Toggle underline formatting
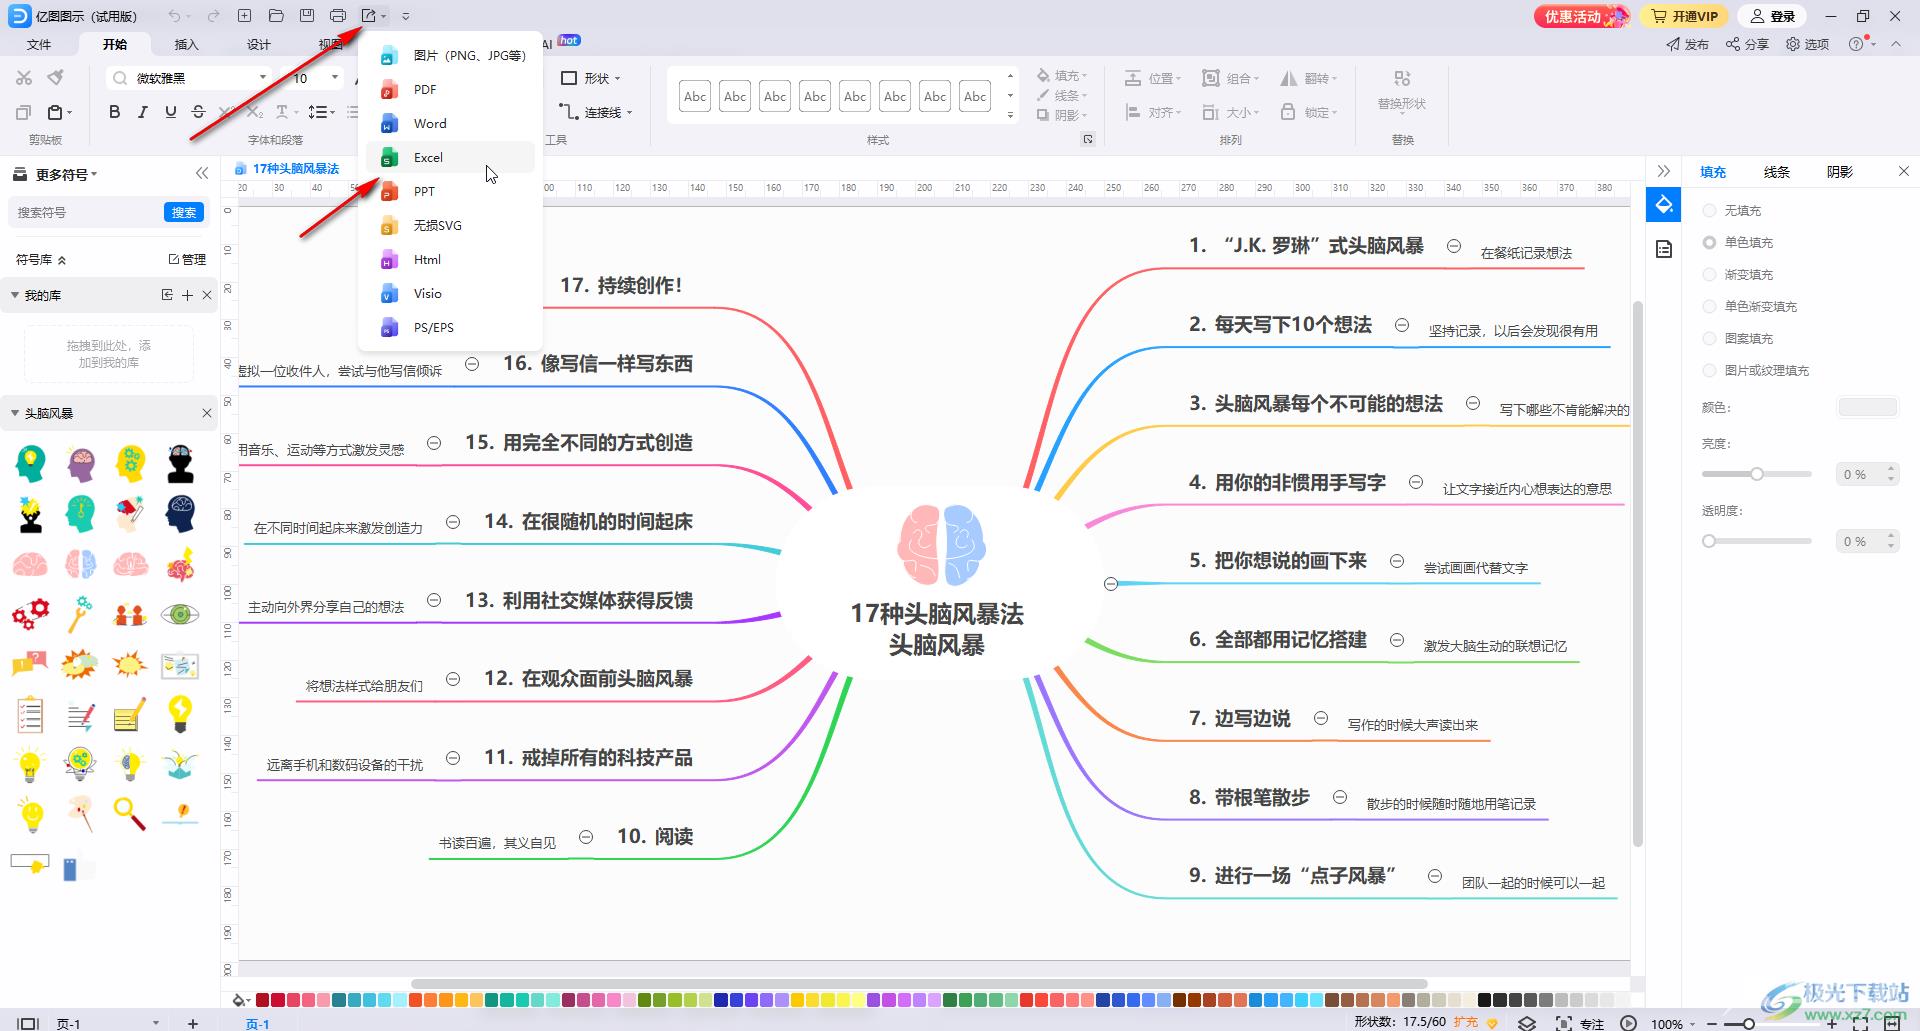 click(x=171, y=112)
